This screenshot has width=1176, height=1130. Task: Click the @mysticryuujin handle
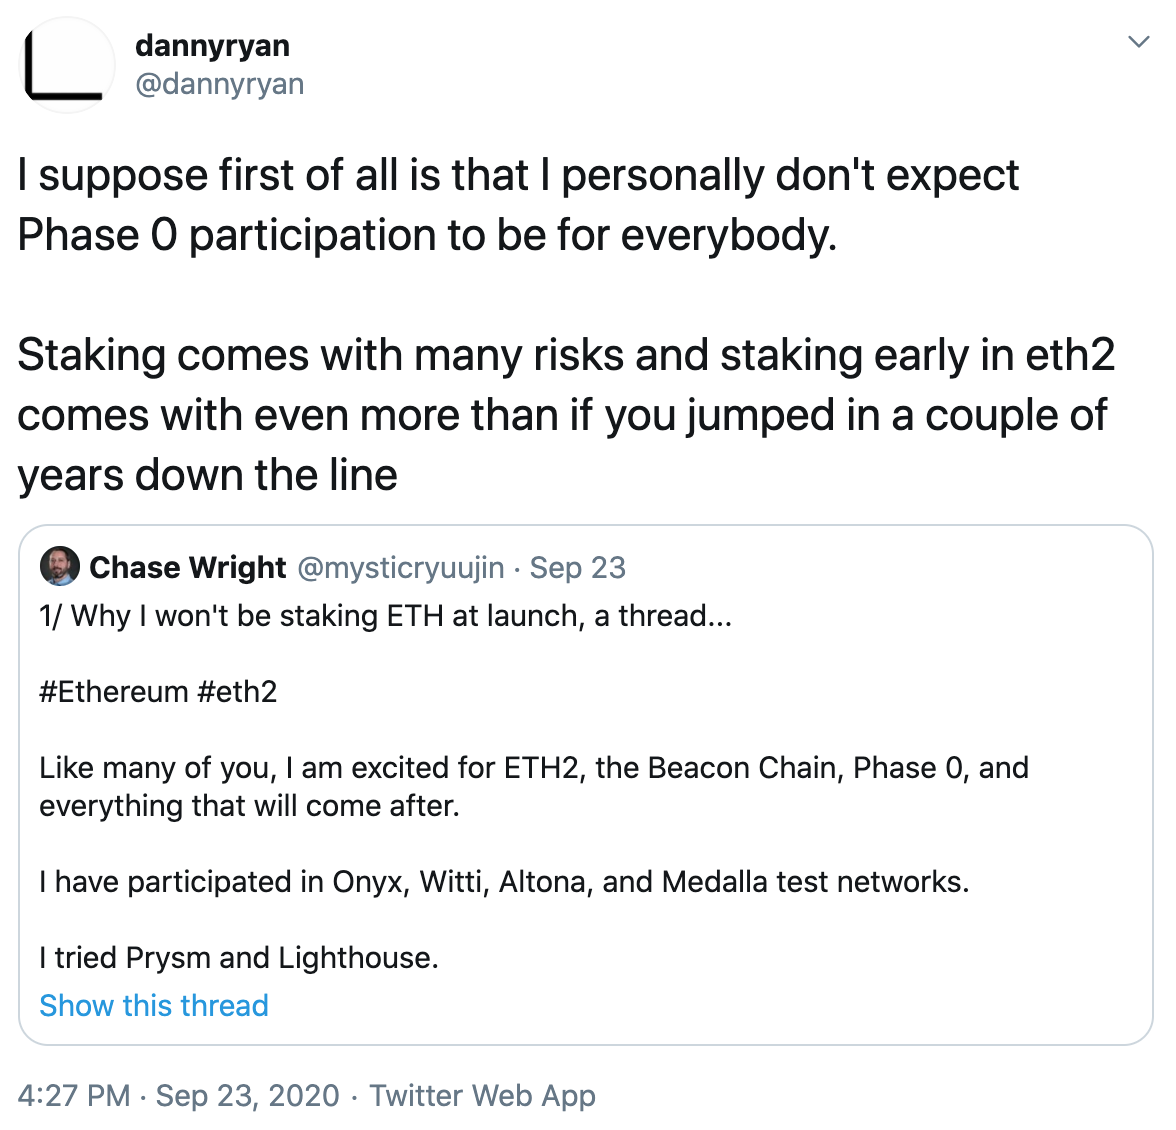click(401, 567)
